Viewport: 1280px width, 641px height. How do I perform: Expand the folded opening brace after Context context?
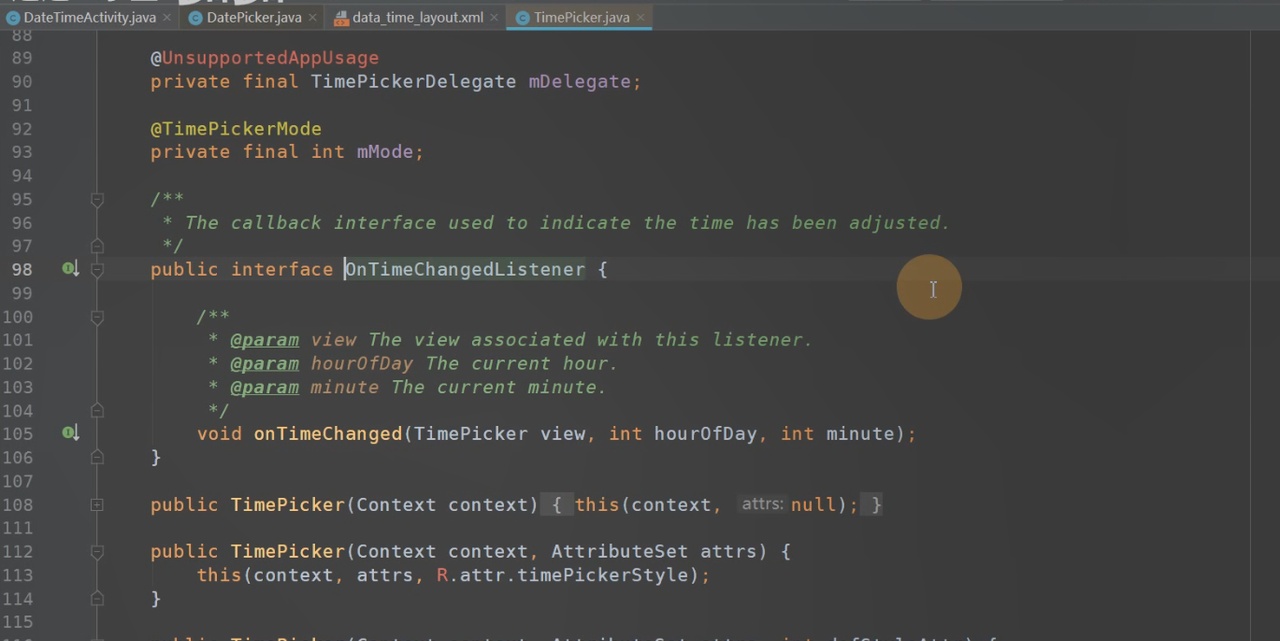click(x=557, y=505)
